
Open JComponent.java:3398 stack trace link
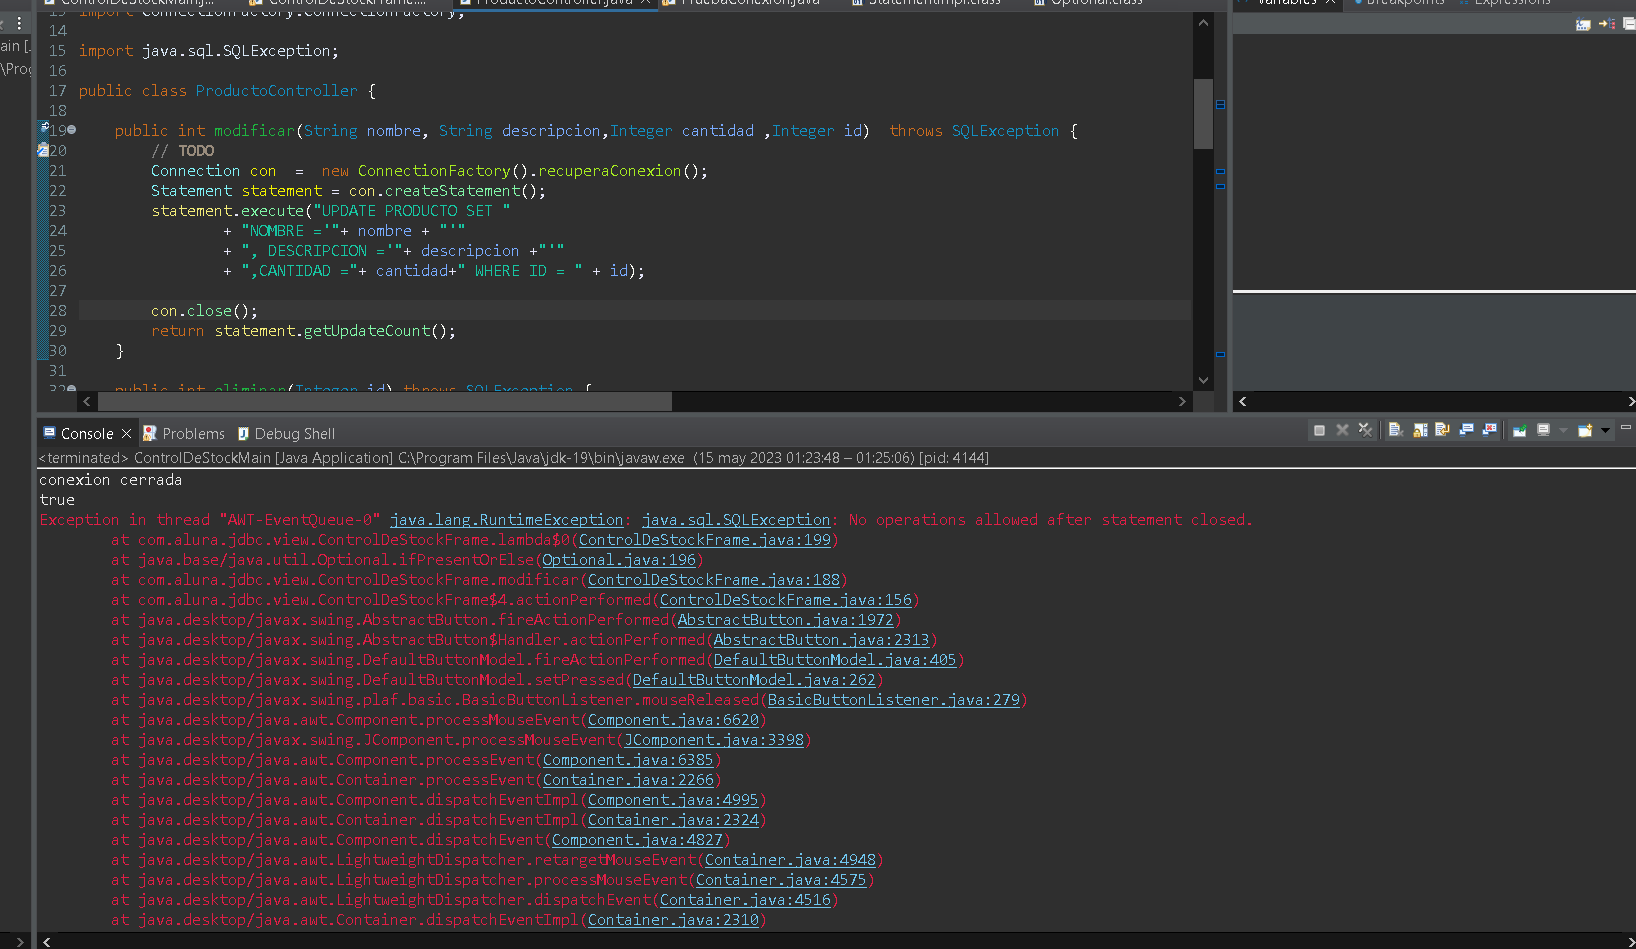pyautogui.click(x=714, y=740)
